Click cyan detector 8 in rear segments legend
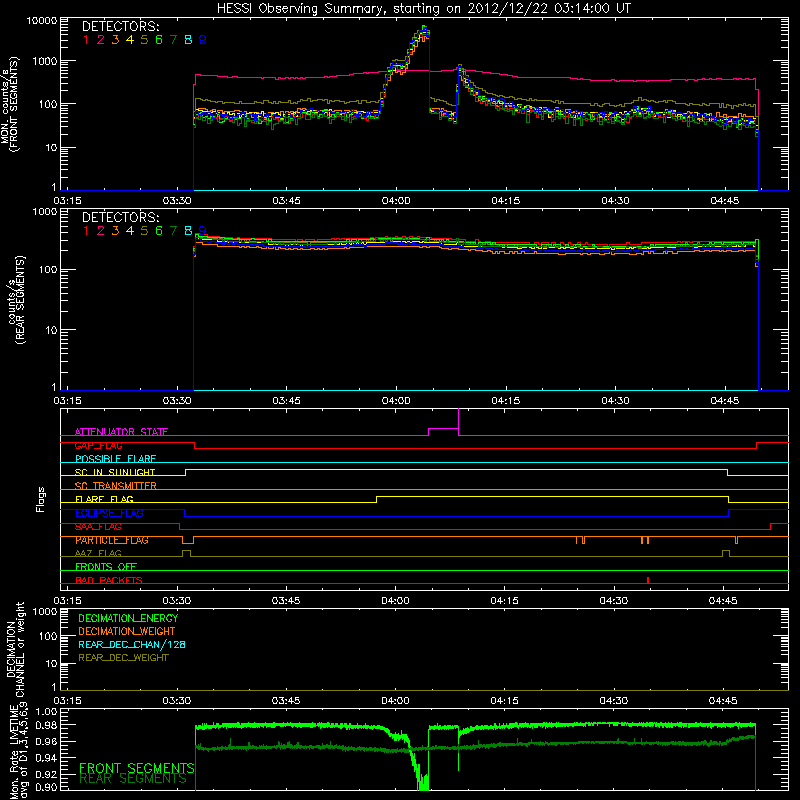The width and height of the screenshot is (800, 800). 188,231
